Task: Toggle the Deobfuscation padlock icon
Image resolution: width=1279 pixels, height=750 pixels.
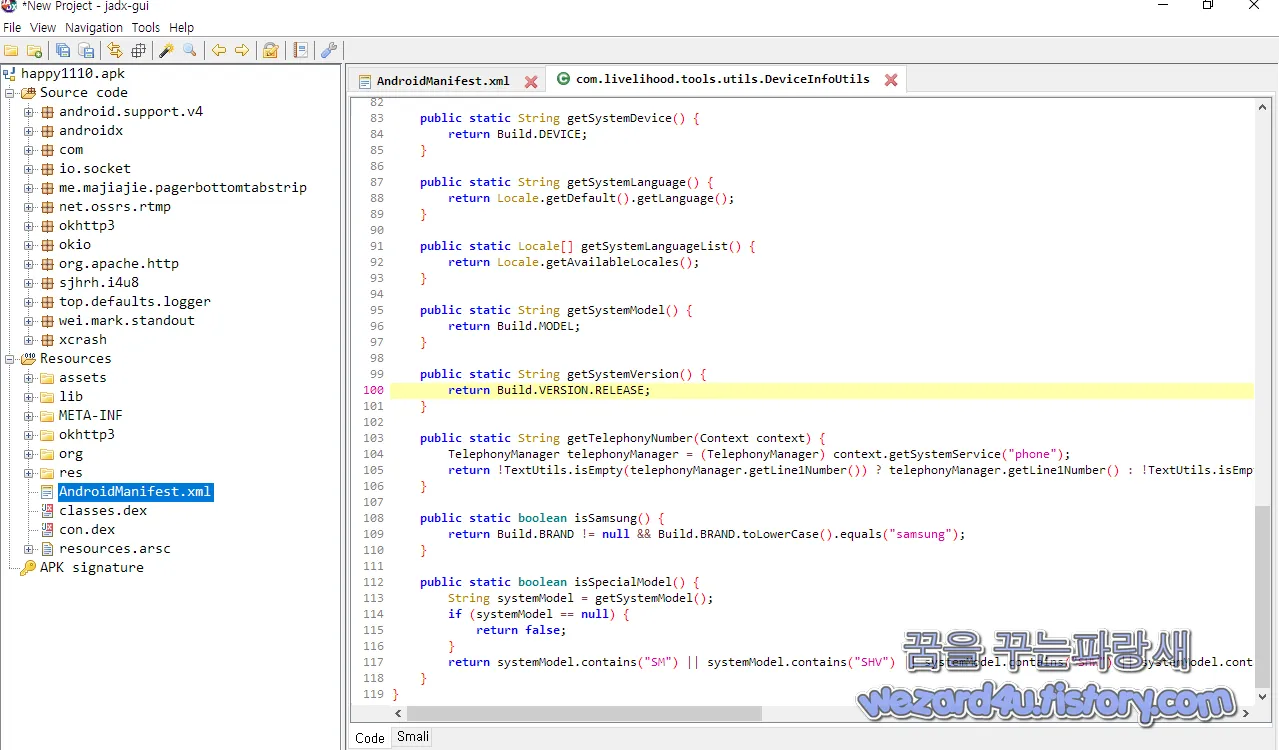Action: point(271,50)
